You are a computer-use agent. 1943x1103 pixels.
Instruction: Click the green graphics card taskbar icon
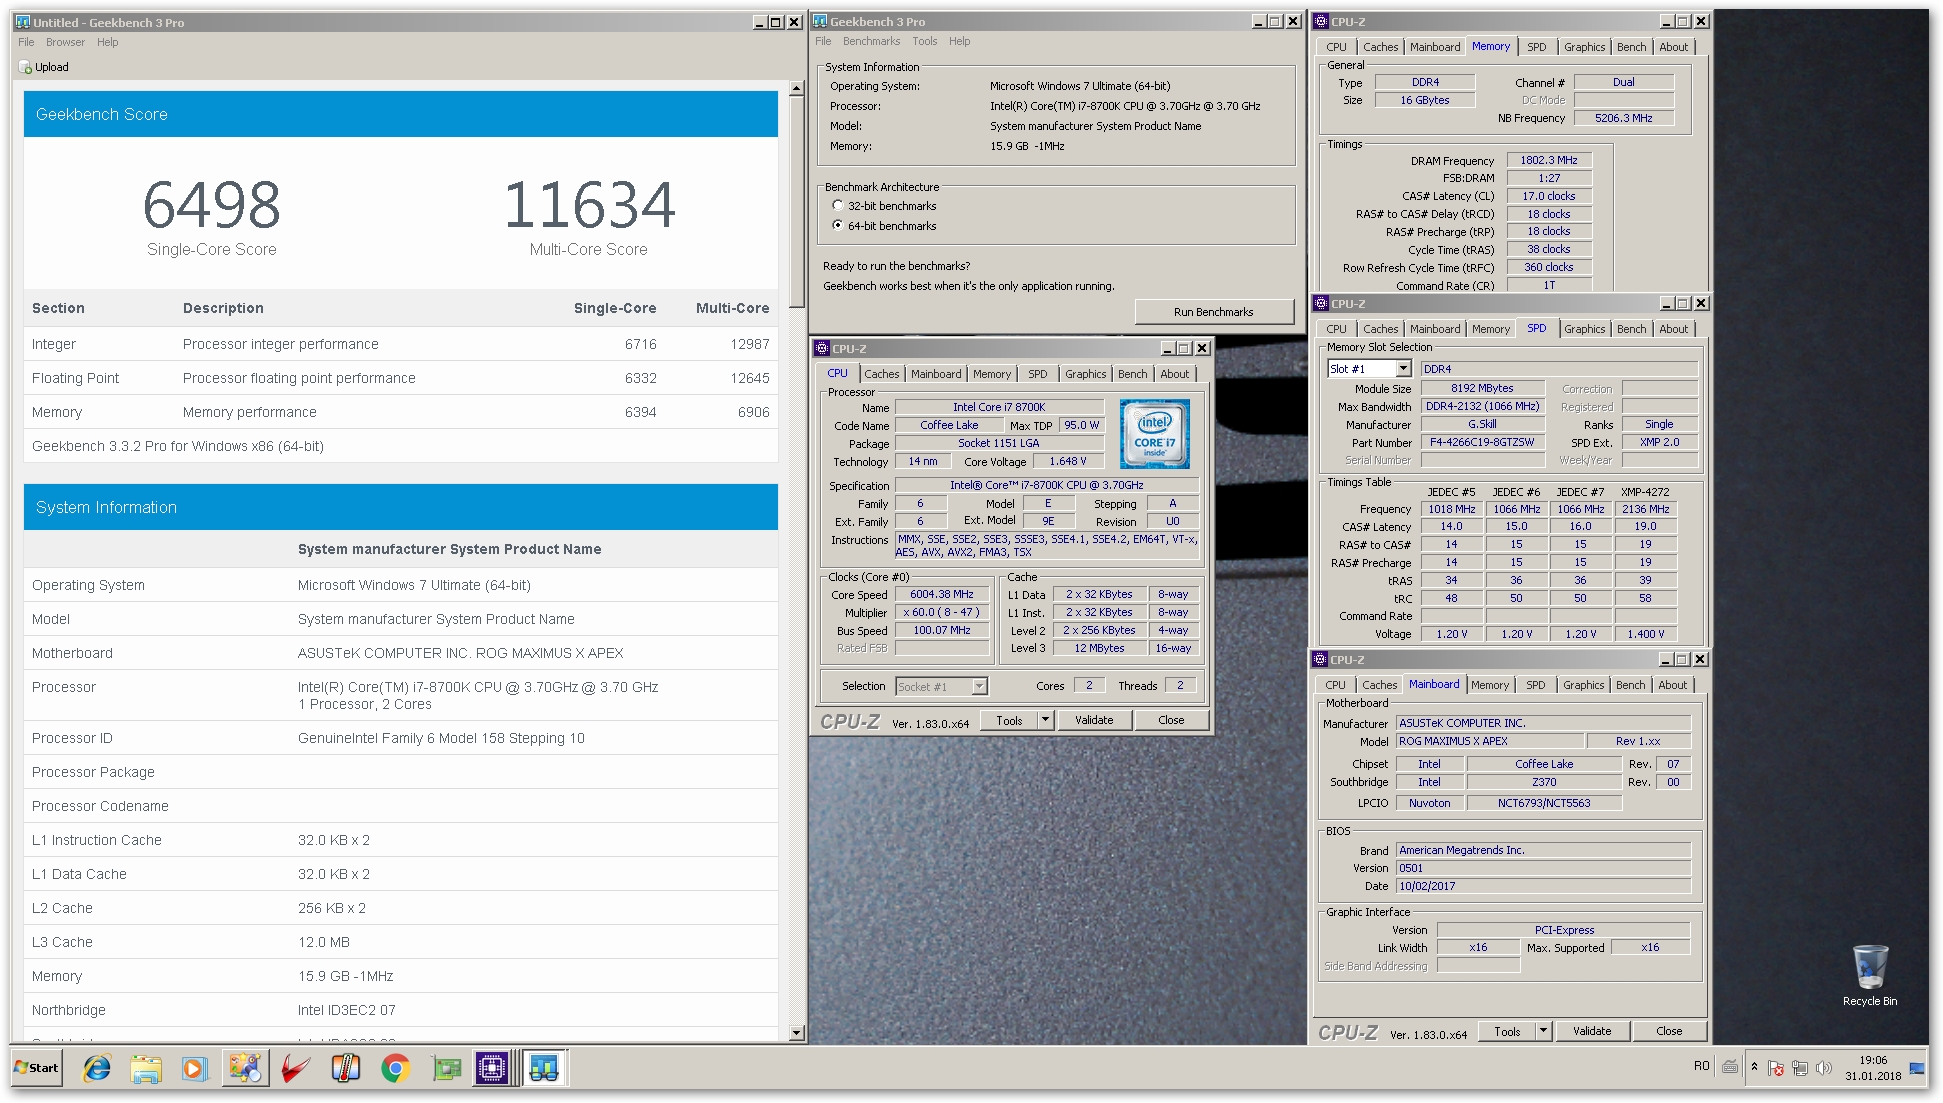click(x=446, y=1068)
